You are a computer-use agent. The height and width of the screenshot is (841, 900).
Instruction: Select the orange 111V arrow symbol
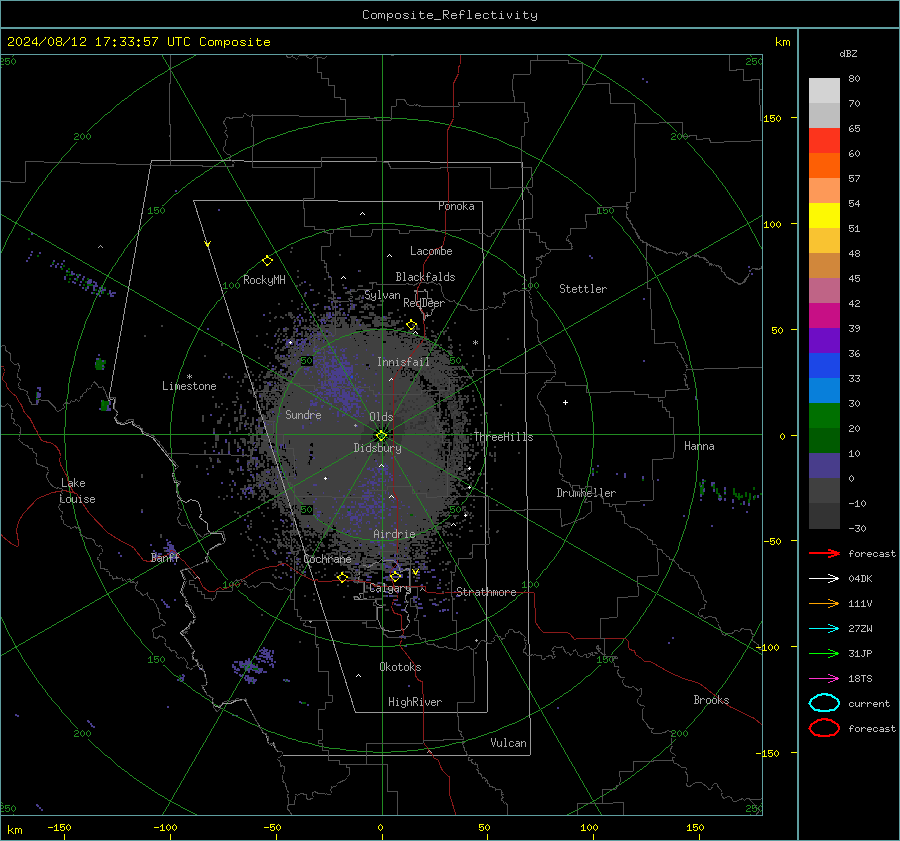click(824, 603)
